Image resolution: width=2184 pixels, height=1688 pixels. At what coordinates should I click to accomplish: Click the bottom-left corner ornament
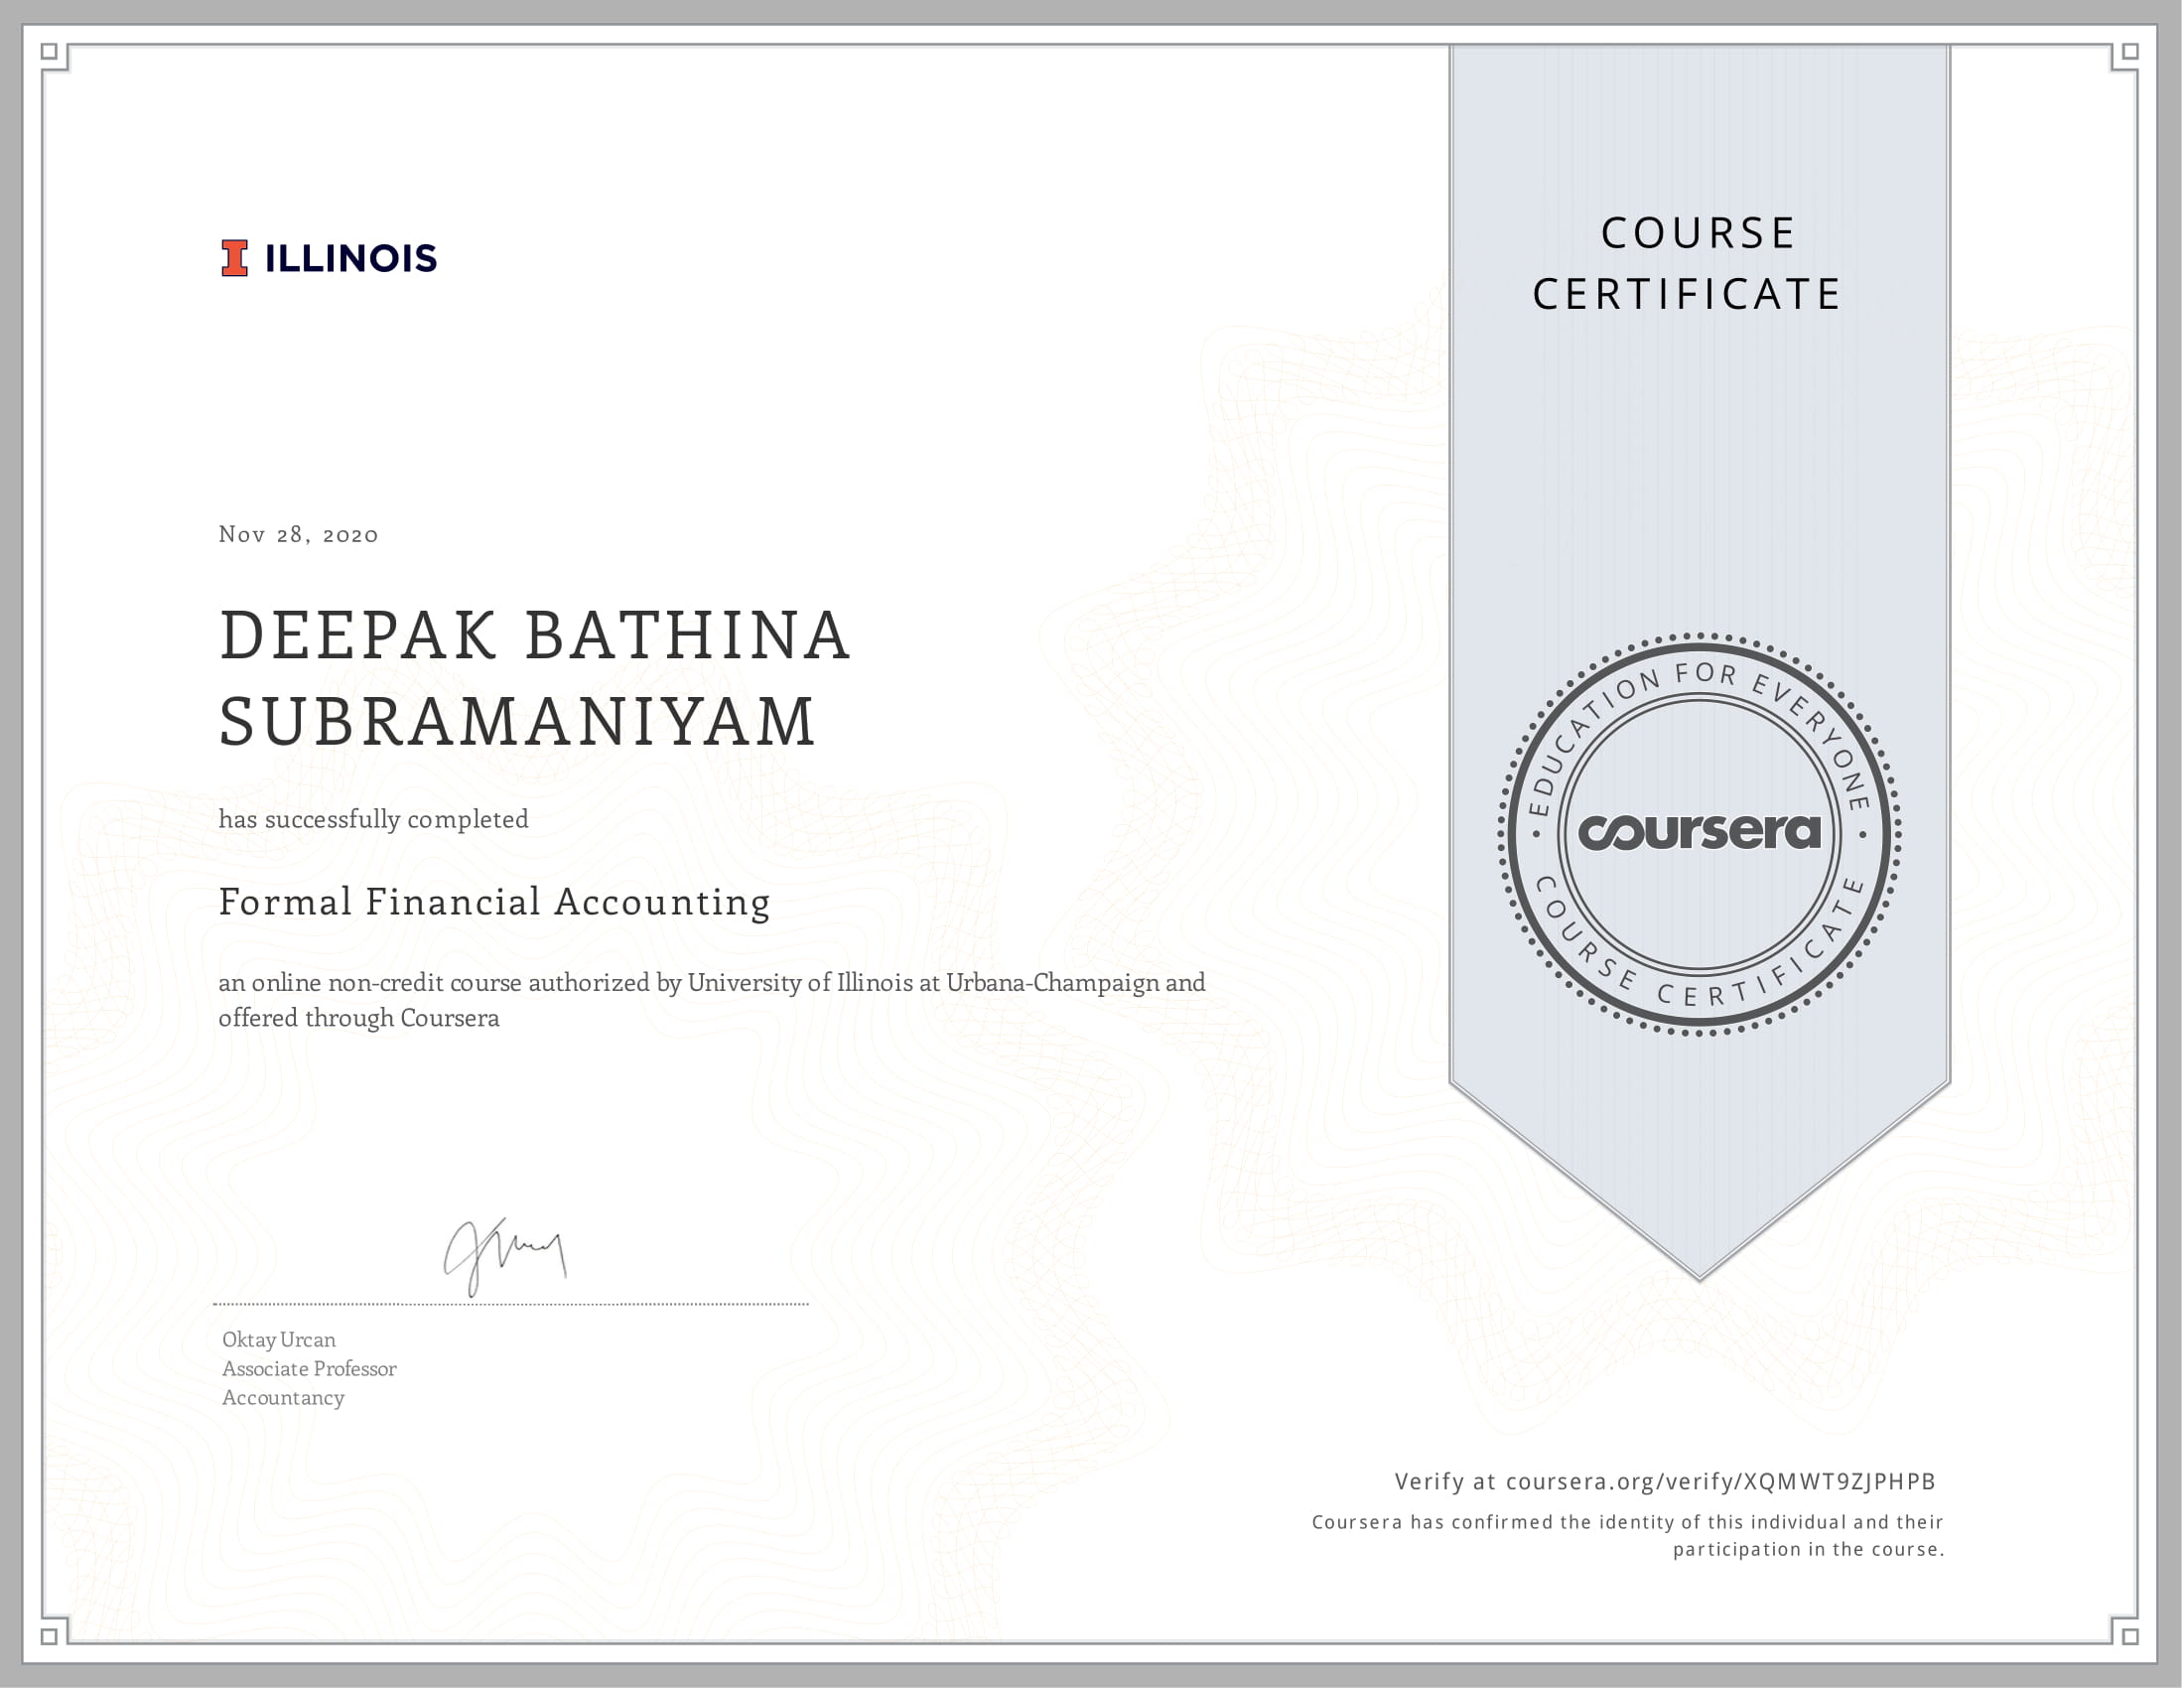[52, 1635]
